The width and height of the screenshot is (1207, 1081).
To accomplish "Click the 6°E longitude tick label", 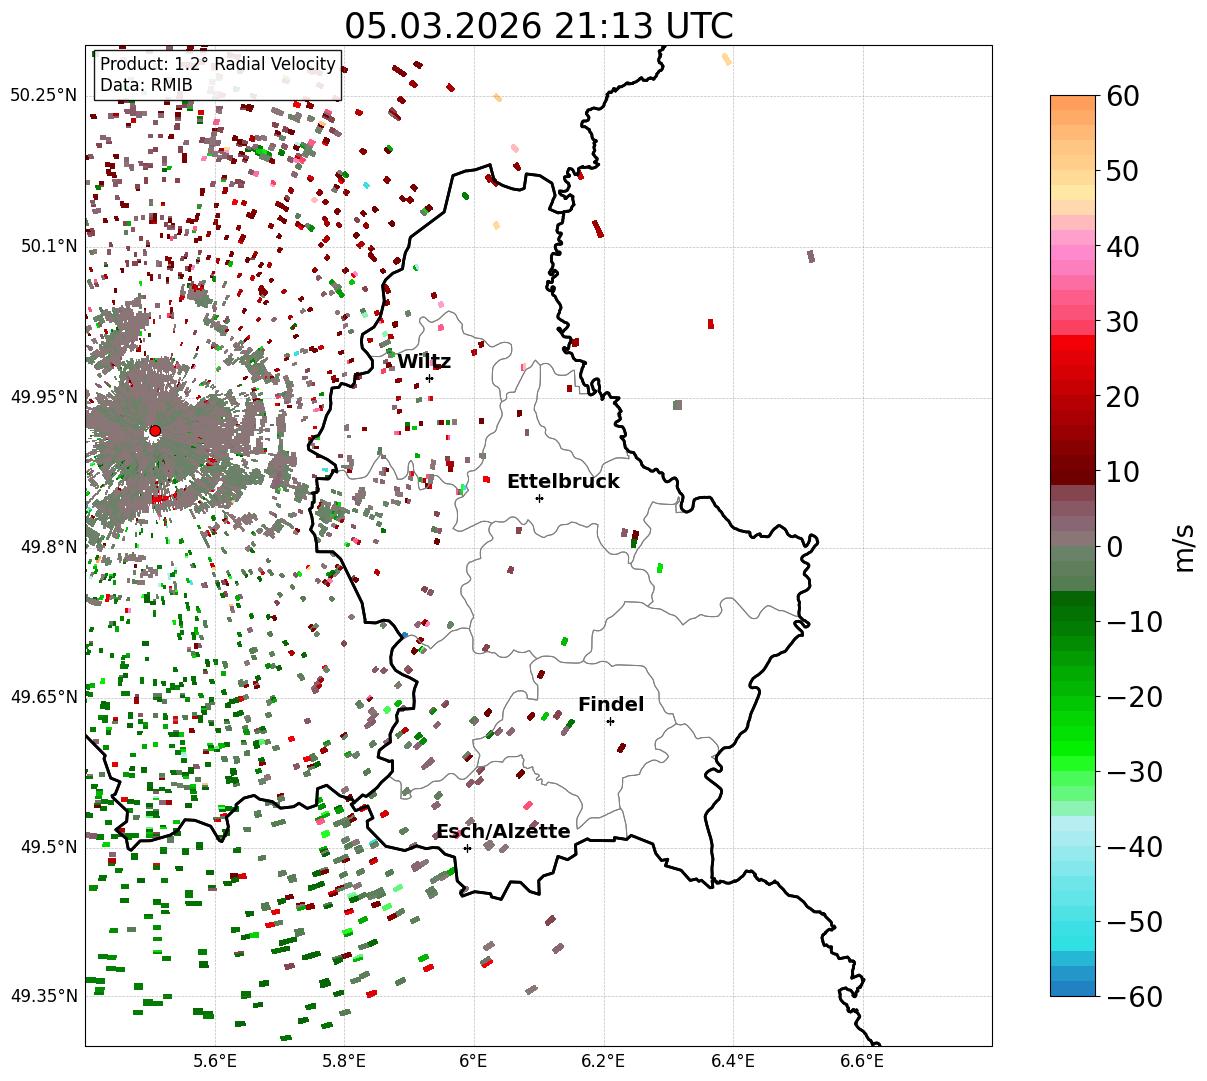I will [x=473, y=1061].
